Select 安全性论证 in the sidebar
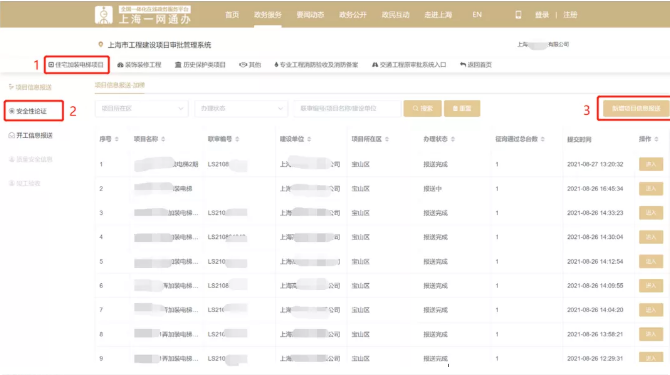670x375 pixels. [28, 111]
